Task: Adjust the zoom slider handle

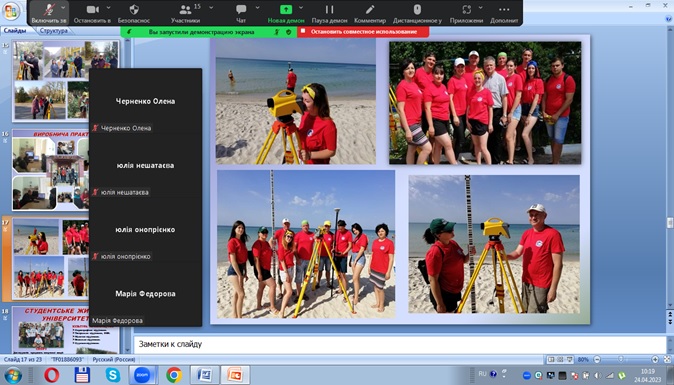Action: [620, 359]
